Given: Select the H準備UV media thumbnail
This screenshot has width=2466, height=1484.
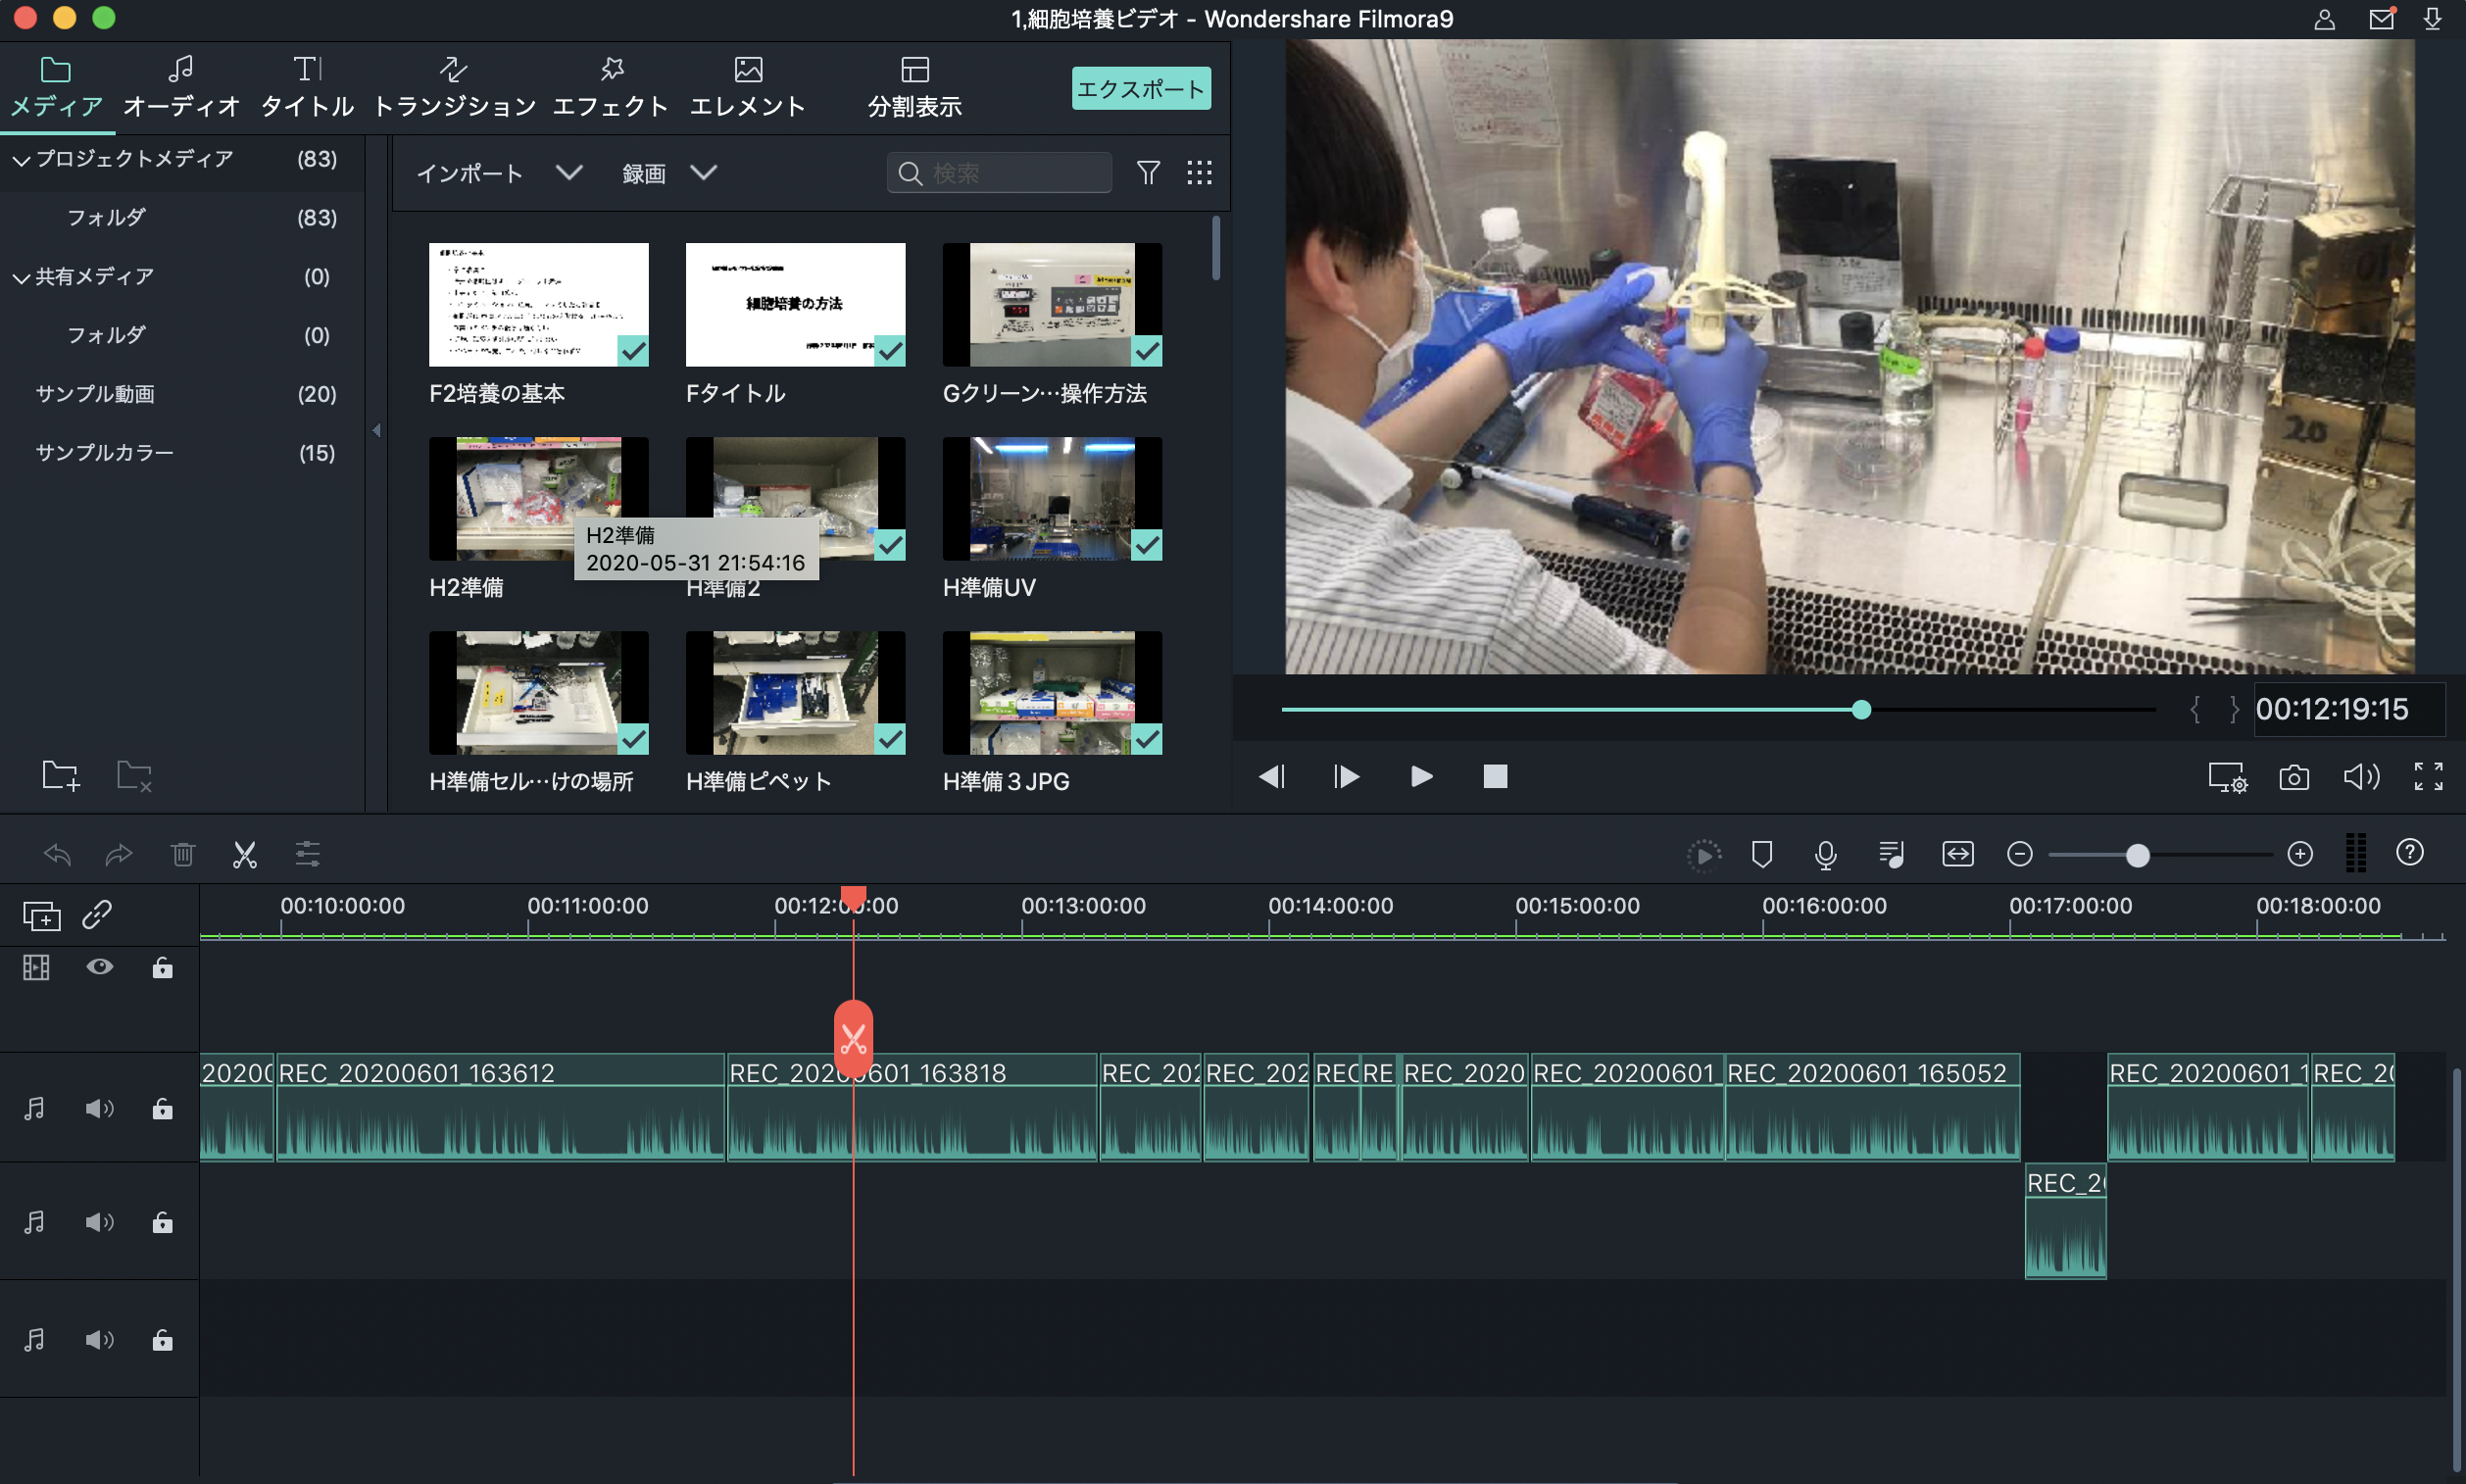Looking at the screenshot, I should 1052,498.
